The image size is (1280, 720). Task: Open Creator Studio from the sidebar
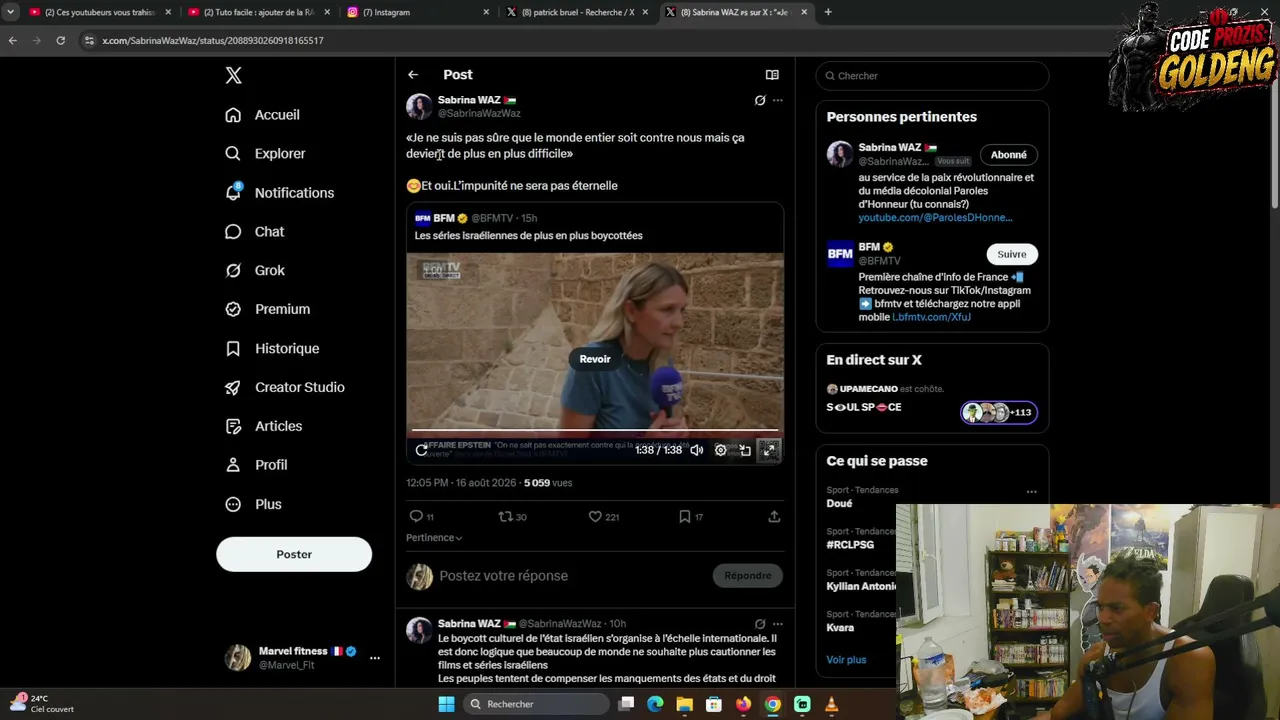[284, 388]
